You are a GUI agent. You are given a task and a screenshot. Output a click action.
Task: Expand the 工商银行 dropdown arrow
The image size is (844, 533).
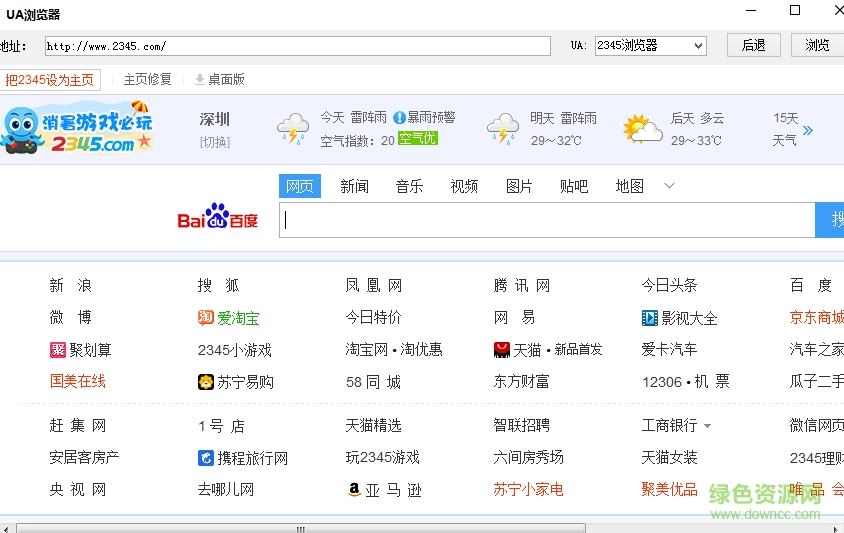(x=707, y=426)
